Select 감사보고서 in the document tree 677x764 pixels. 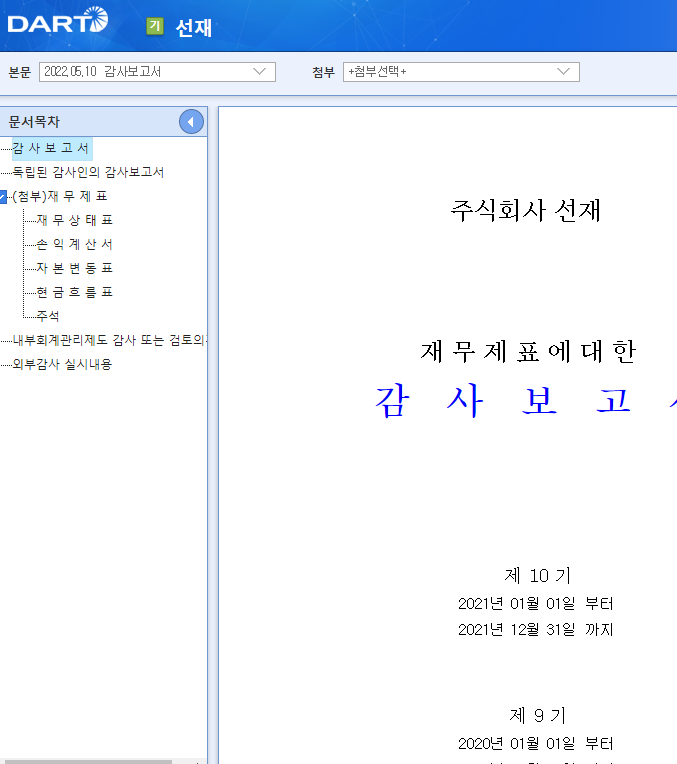(51, 148)
